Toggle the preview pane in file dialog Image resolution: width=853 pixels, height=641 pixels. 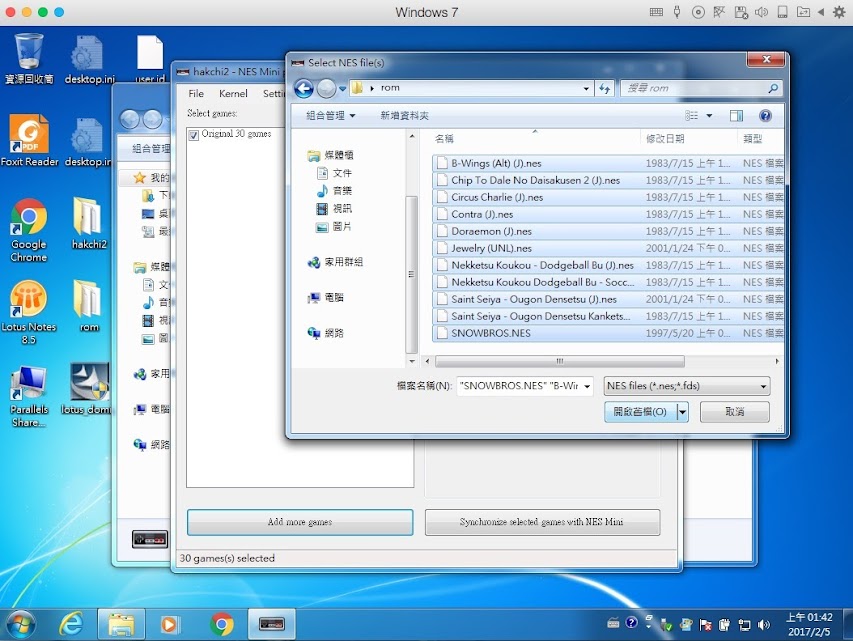tap(736, 115)
